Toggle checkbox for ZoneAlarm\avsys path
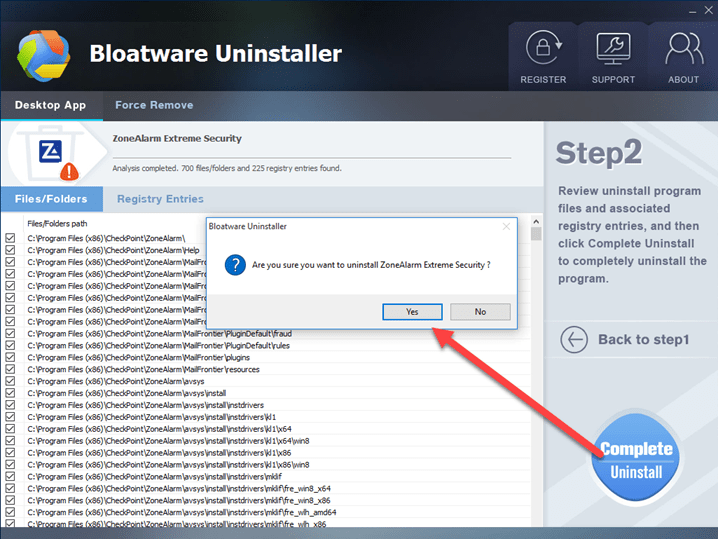The height and width of the screenshot is (539, 718). pos(10,381)
